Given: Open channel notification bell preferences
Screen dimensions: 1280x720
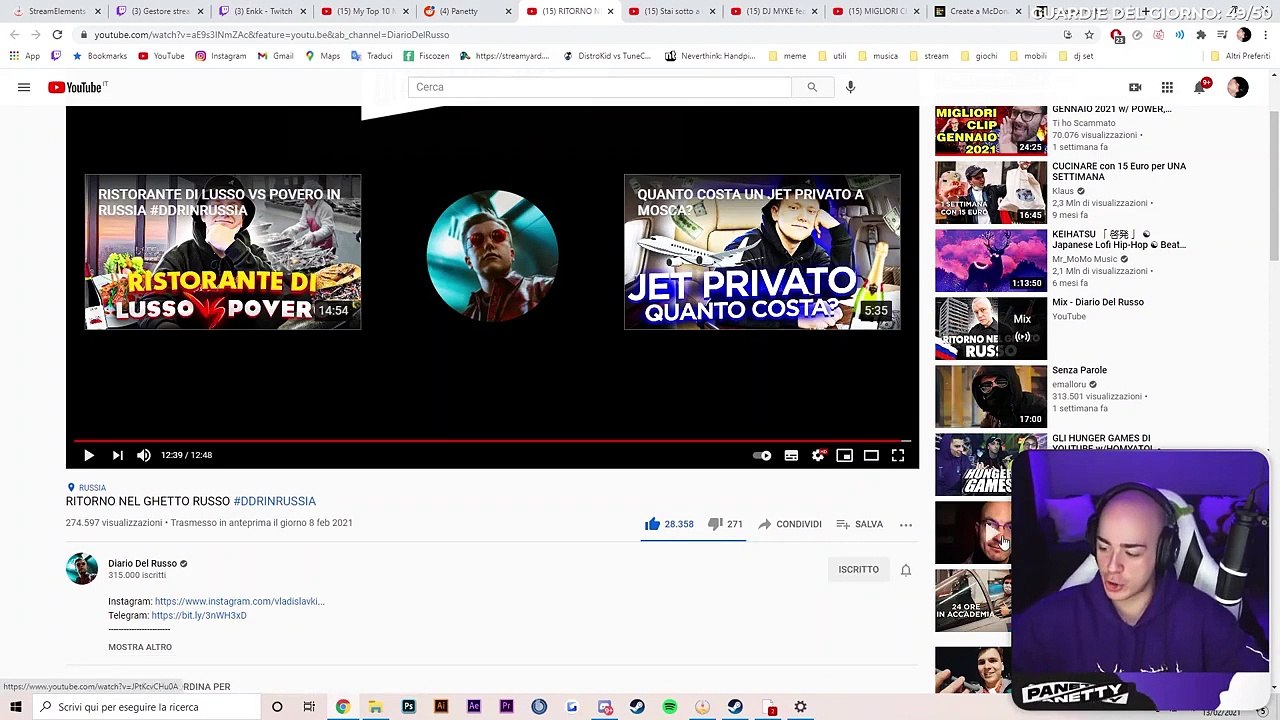Looking at the screenshot, I should pyautogui.click(x=906, y=569).
